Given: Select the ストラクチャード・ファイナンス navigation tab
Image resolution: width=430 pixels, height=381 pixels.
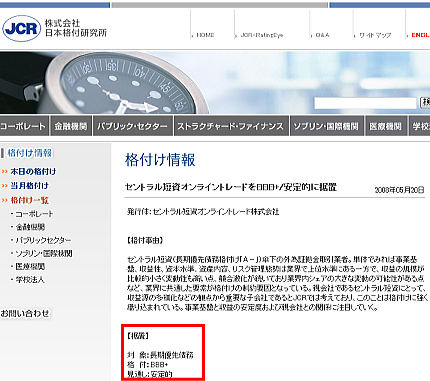Looking at the screenshot, I should point(231,126).
